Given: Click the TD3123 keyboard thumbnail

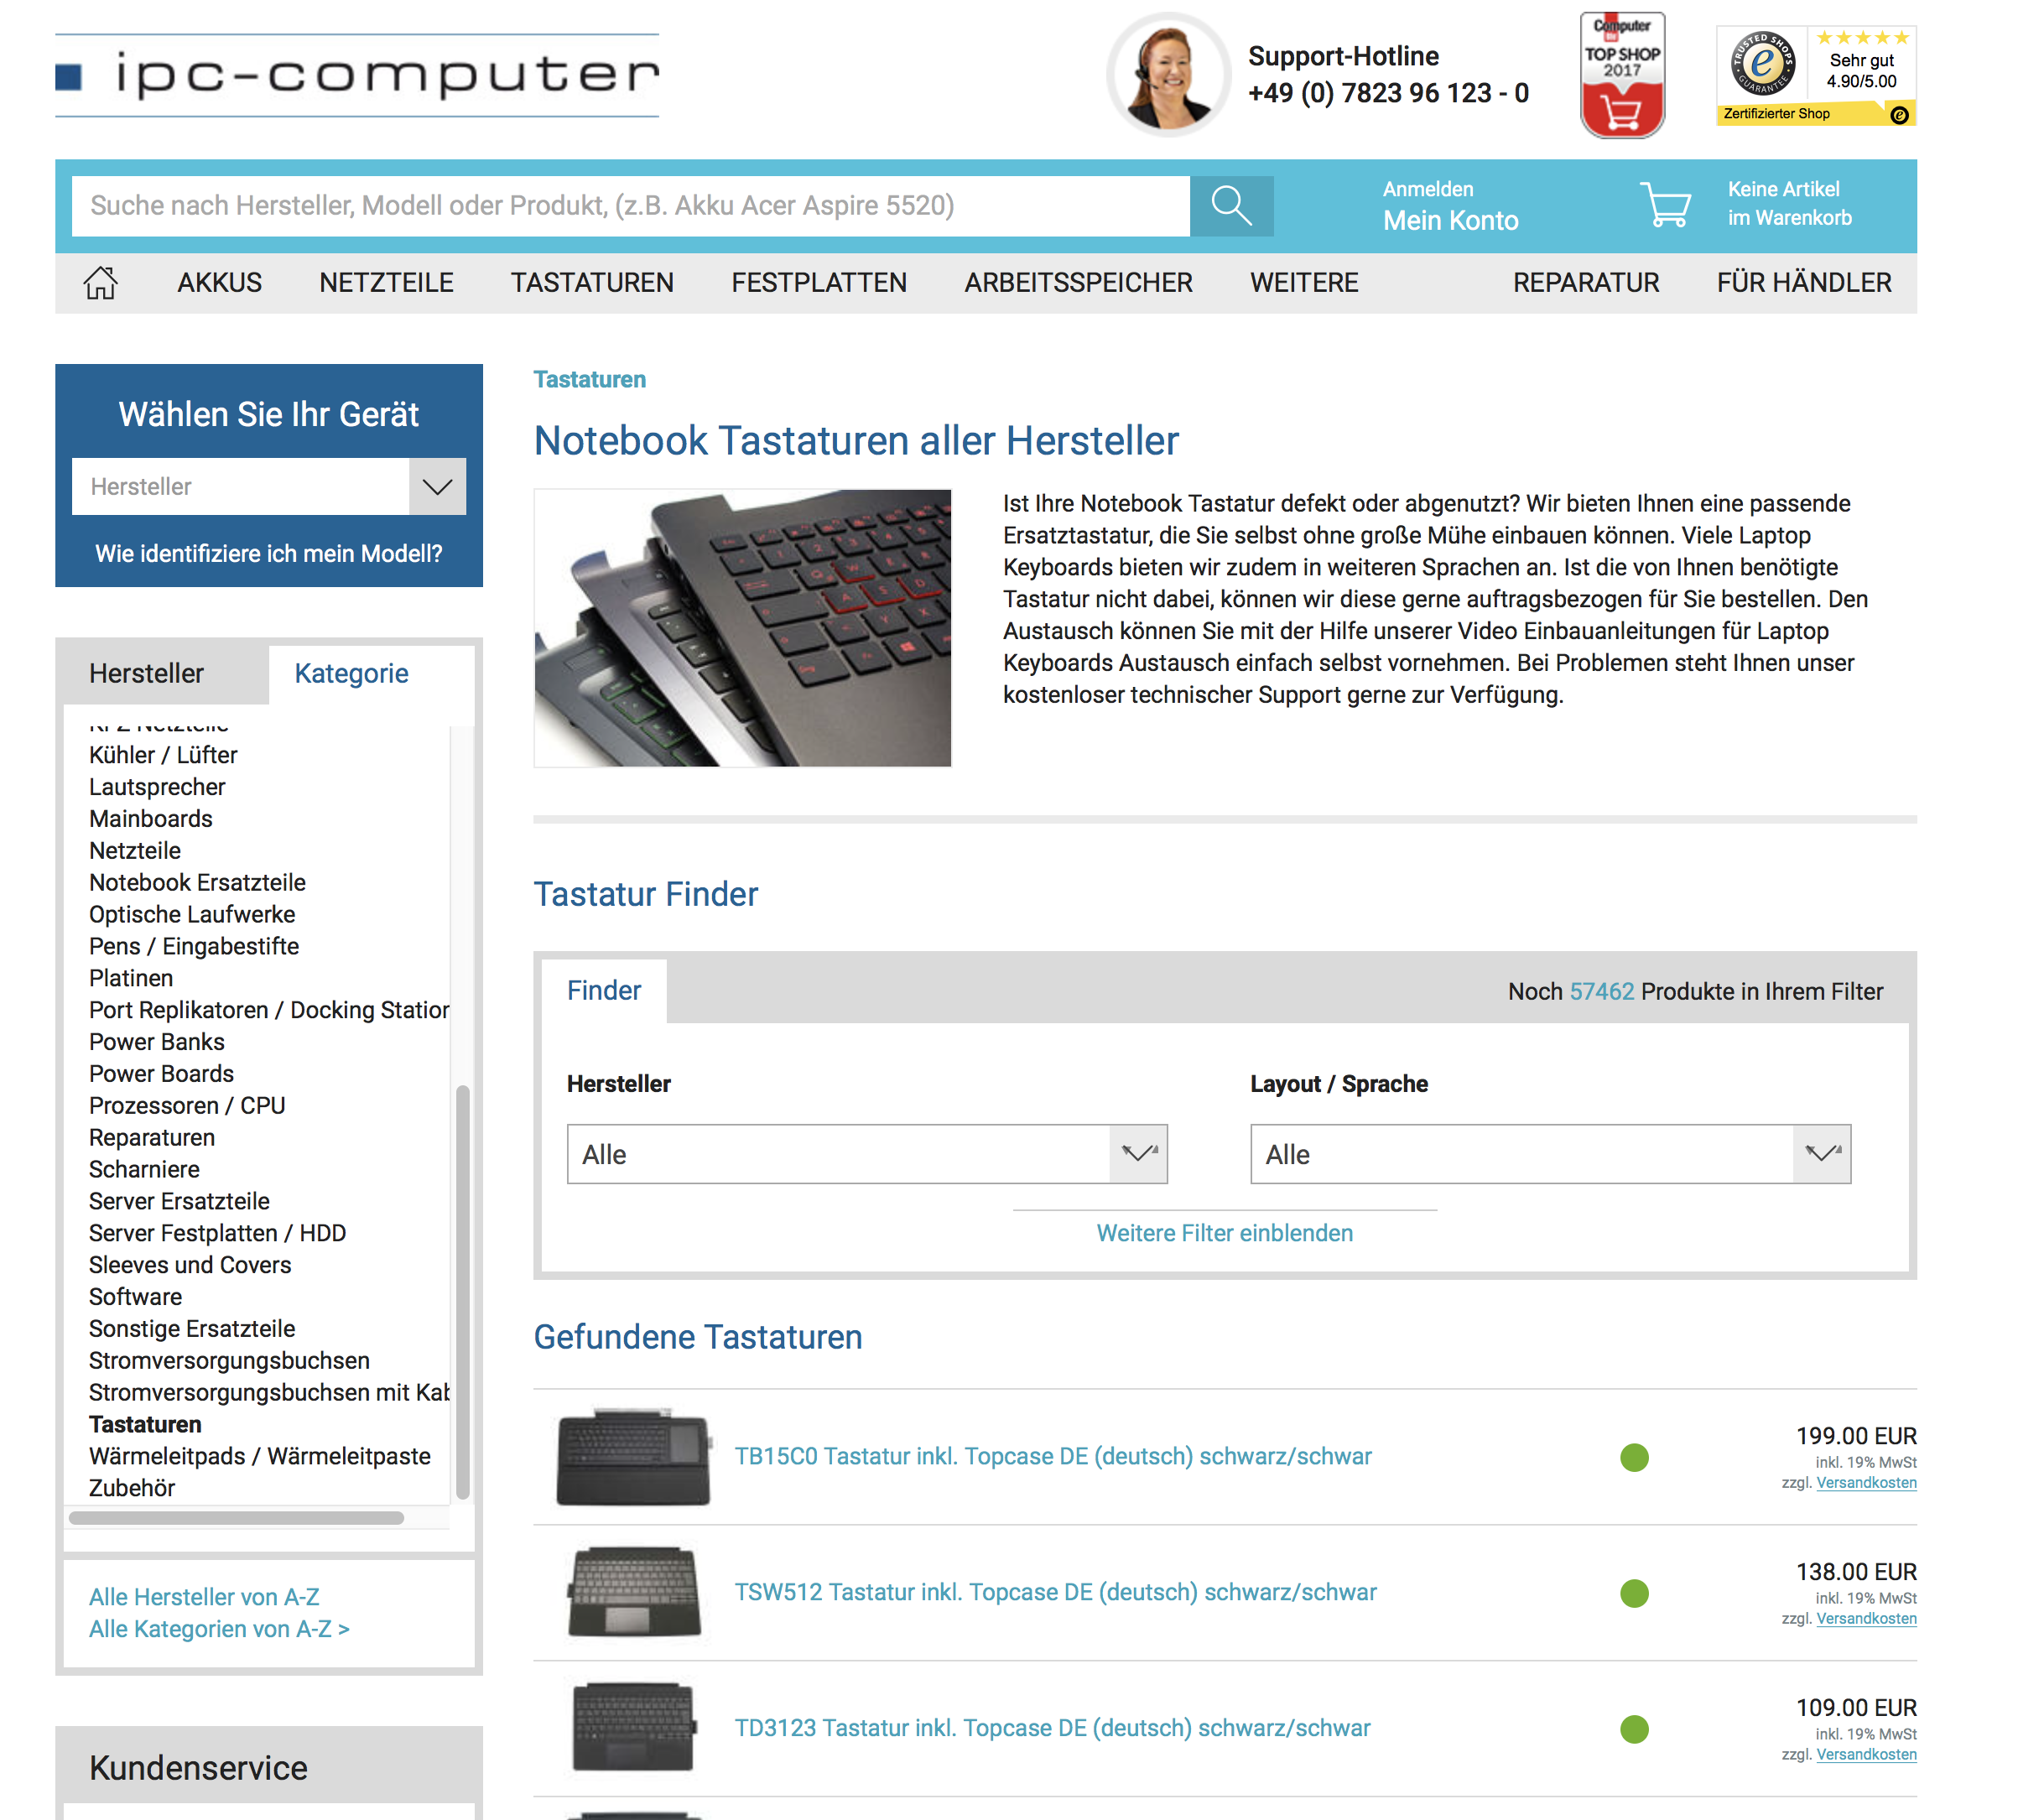Looking at the screenshot, I should pos(633,1728).
